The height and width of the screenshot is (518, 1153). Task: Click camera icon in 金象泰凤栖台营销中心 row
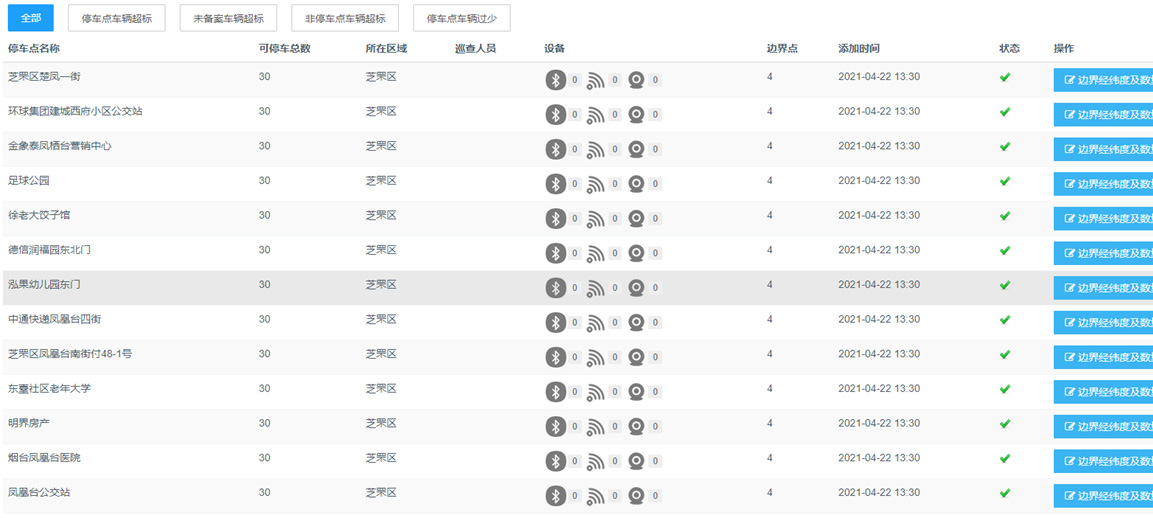(636, 149)
